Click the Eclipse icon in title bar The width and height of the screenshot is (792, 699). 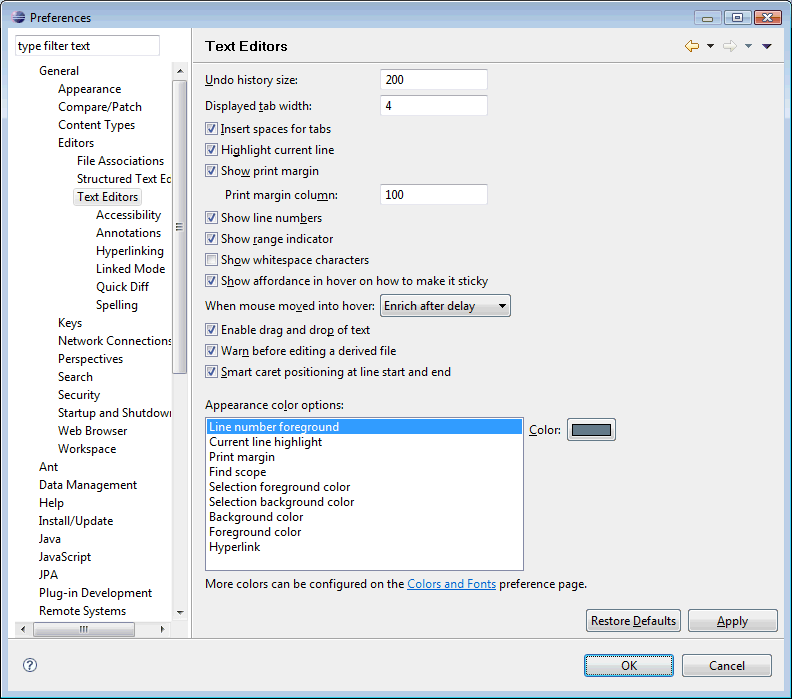[x=19, y=17]
